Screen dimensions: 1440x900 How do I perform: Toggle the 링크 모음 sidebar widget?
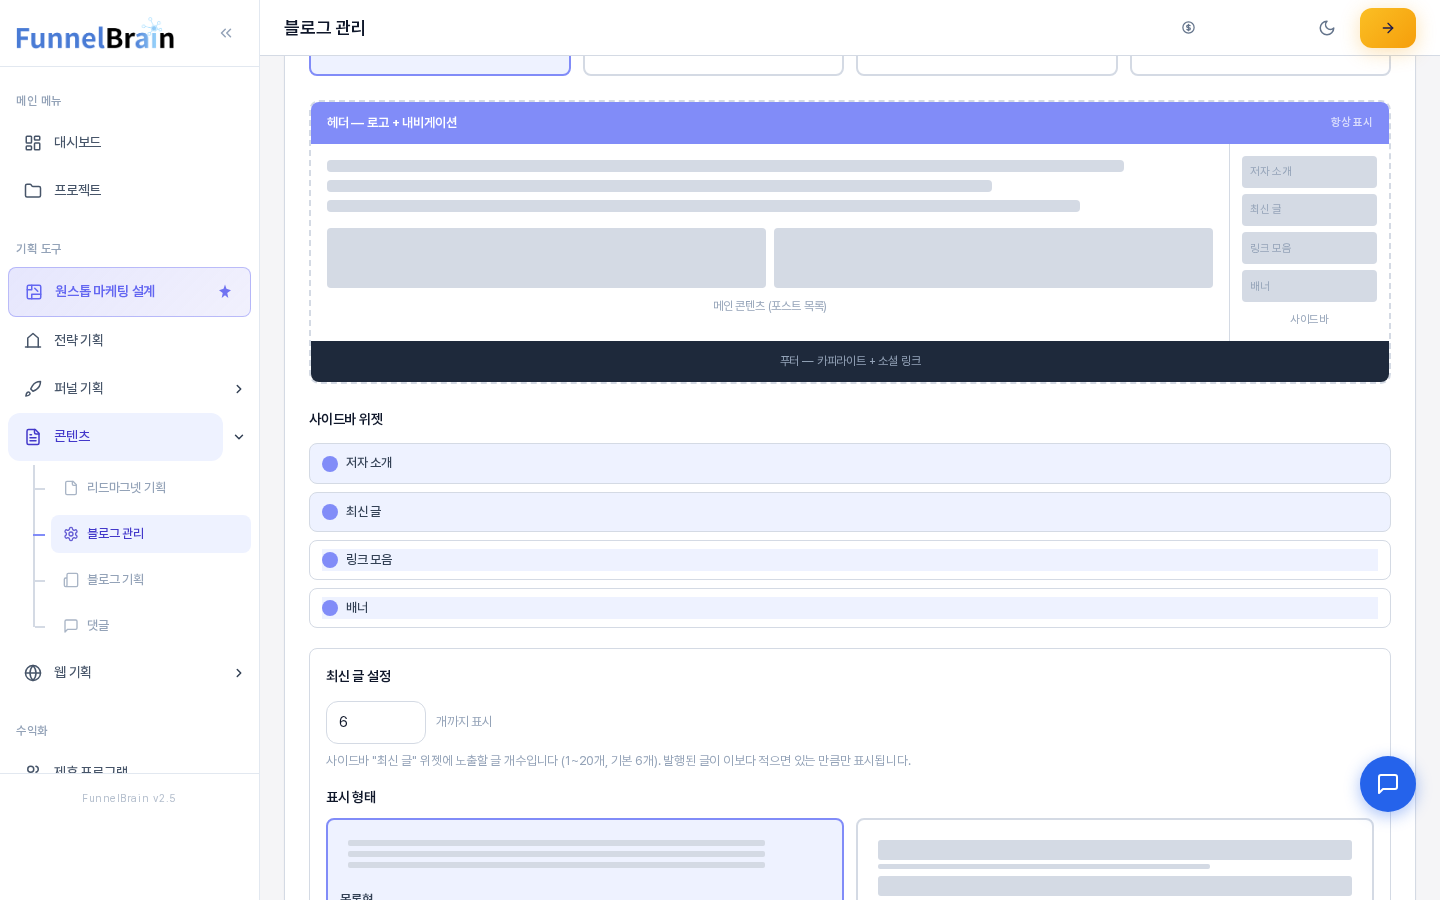point(850,560)
